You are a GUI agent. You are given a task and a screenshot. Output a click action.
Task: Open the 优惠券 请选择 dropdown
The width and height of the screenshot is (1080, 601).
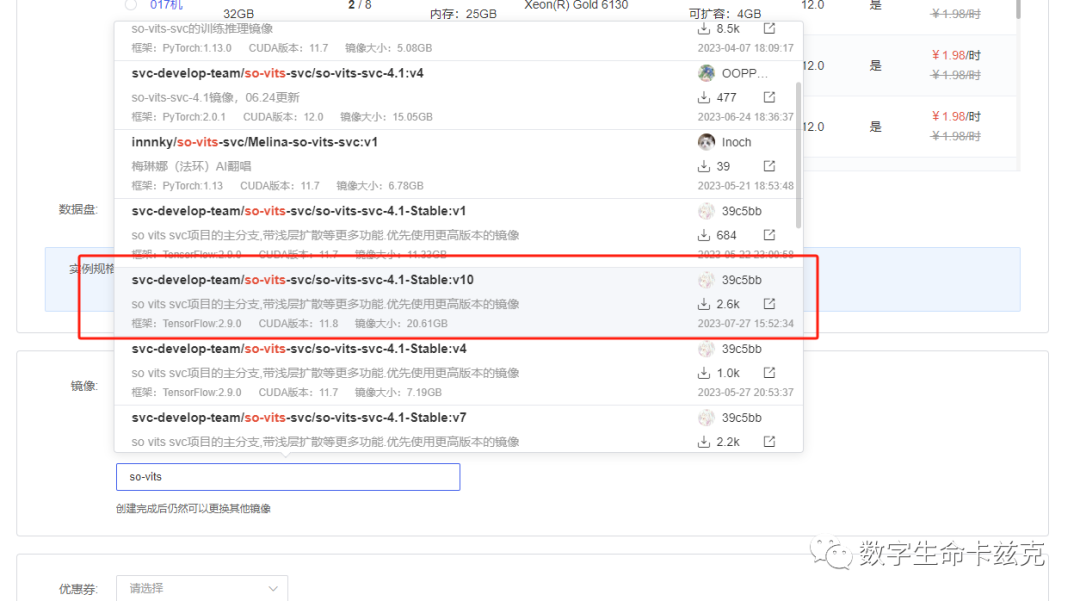(x=202, y=589)
